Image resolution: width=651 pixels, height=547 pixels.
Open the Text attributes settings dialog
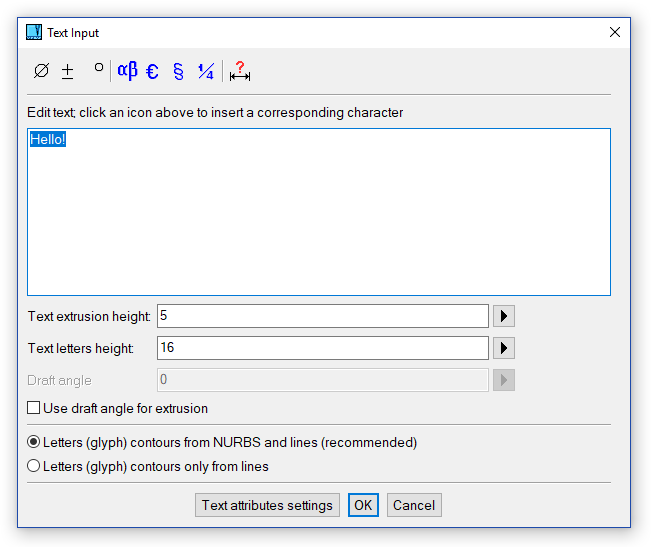(x=267, y=505)
